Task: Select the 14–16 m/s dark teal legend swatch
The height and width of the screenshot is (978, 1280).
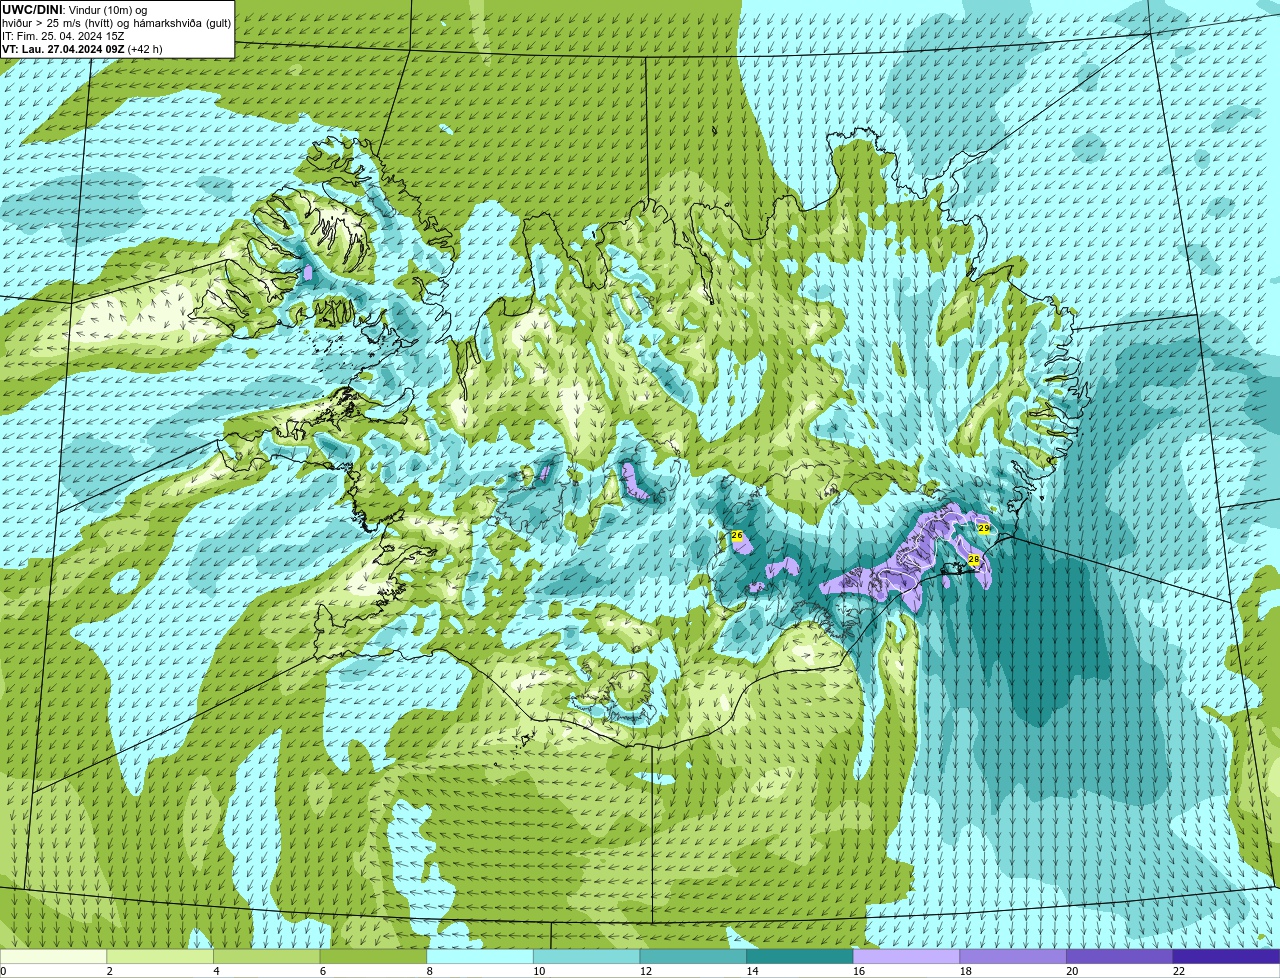Action: point(800,956)
